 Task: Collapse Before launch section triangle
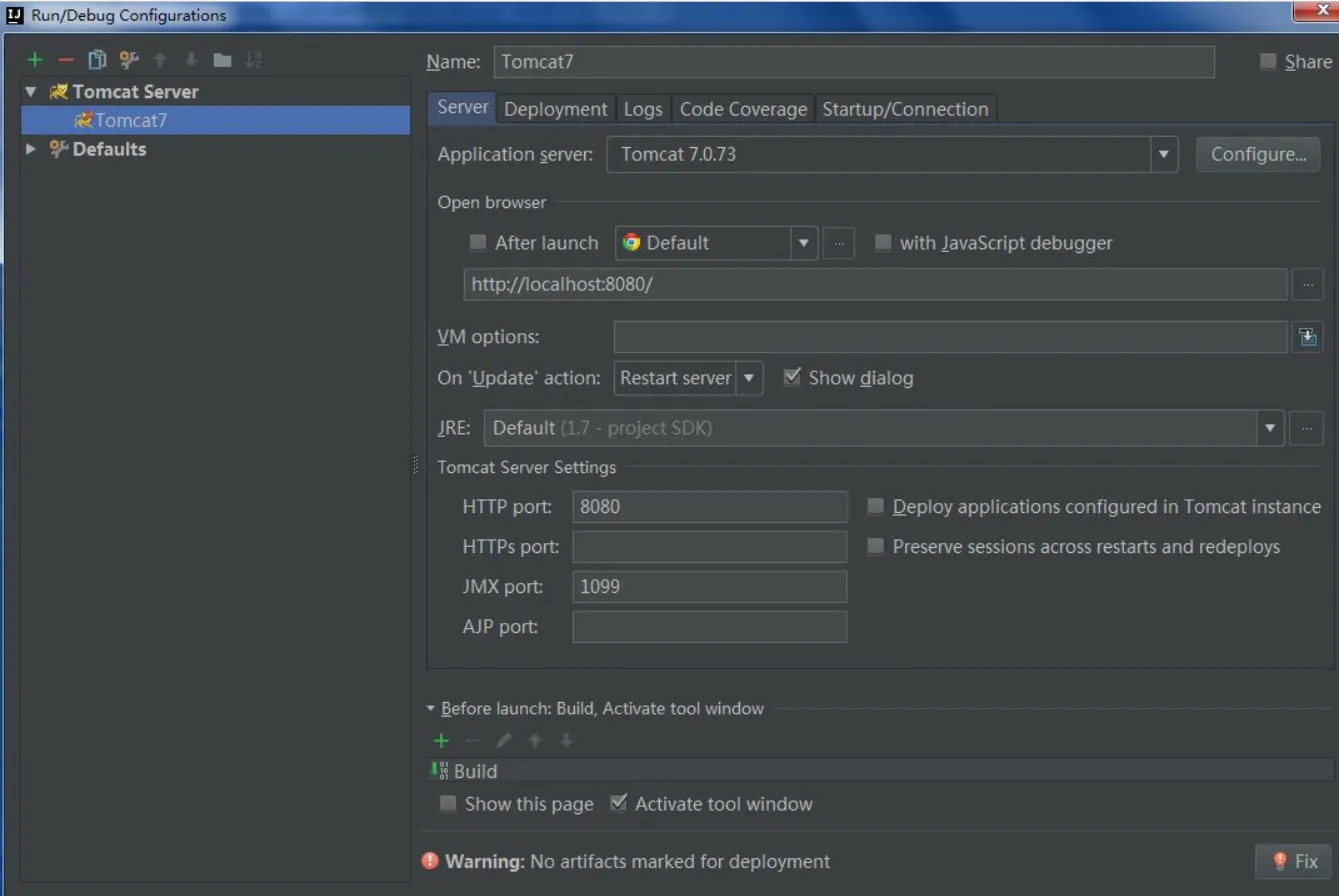(431, 708)
